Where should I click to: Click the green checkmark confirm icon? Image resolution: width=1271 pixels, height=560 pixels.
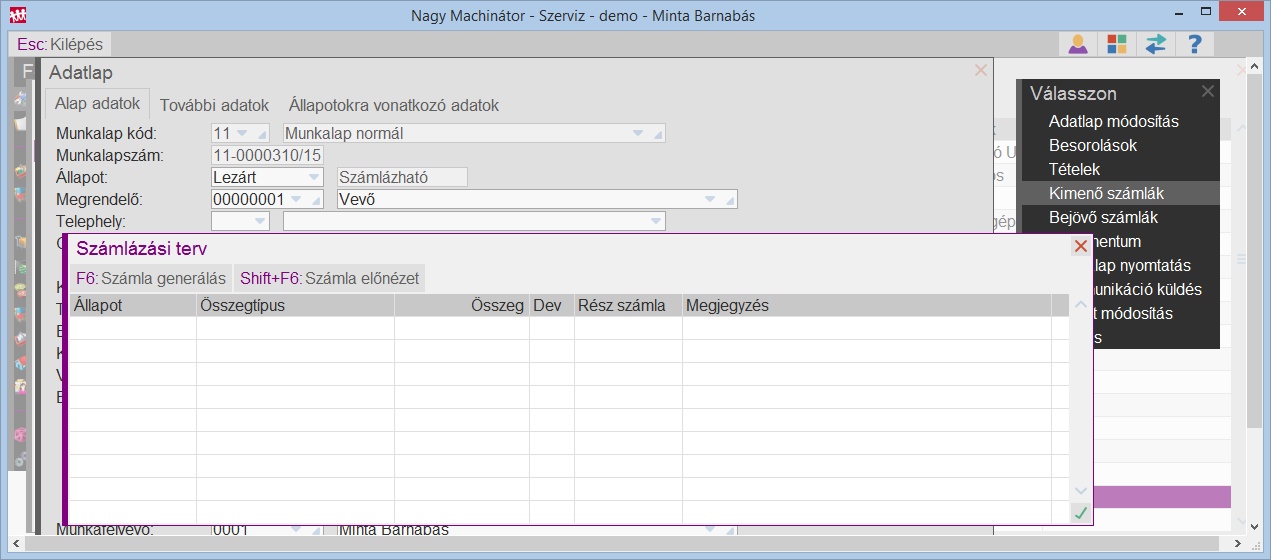pyautogui.click(x=1080, y=513)
